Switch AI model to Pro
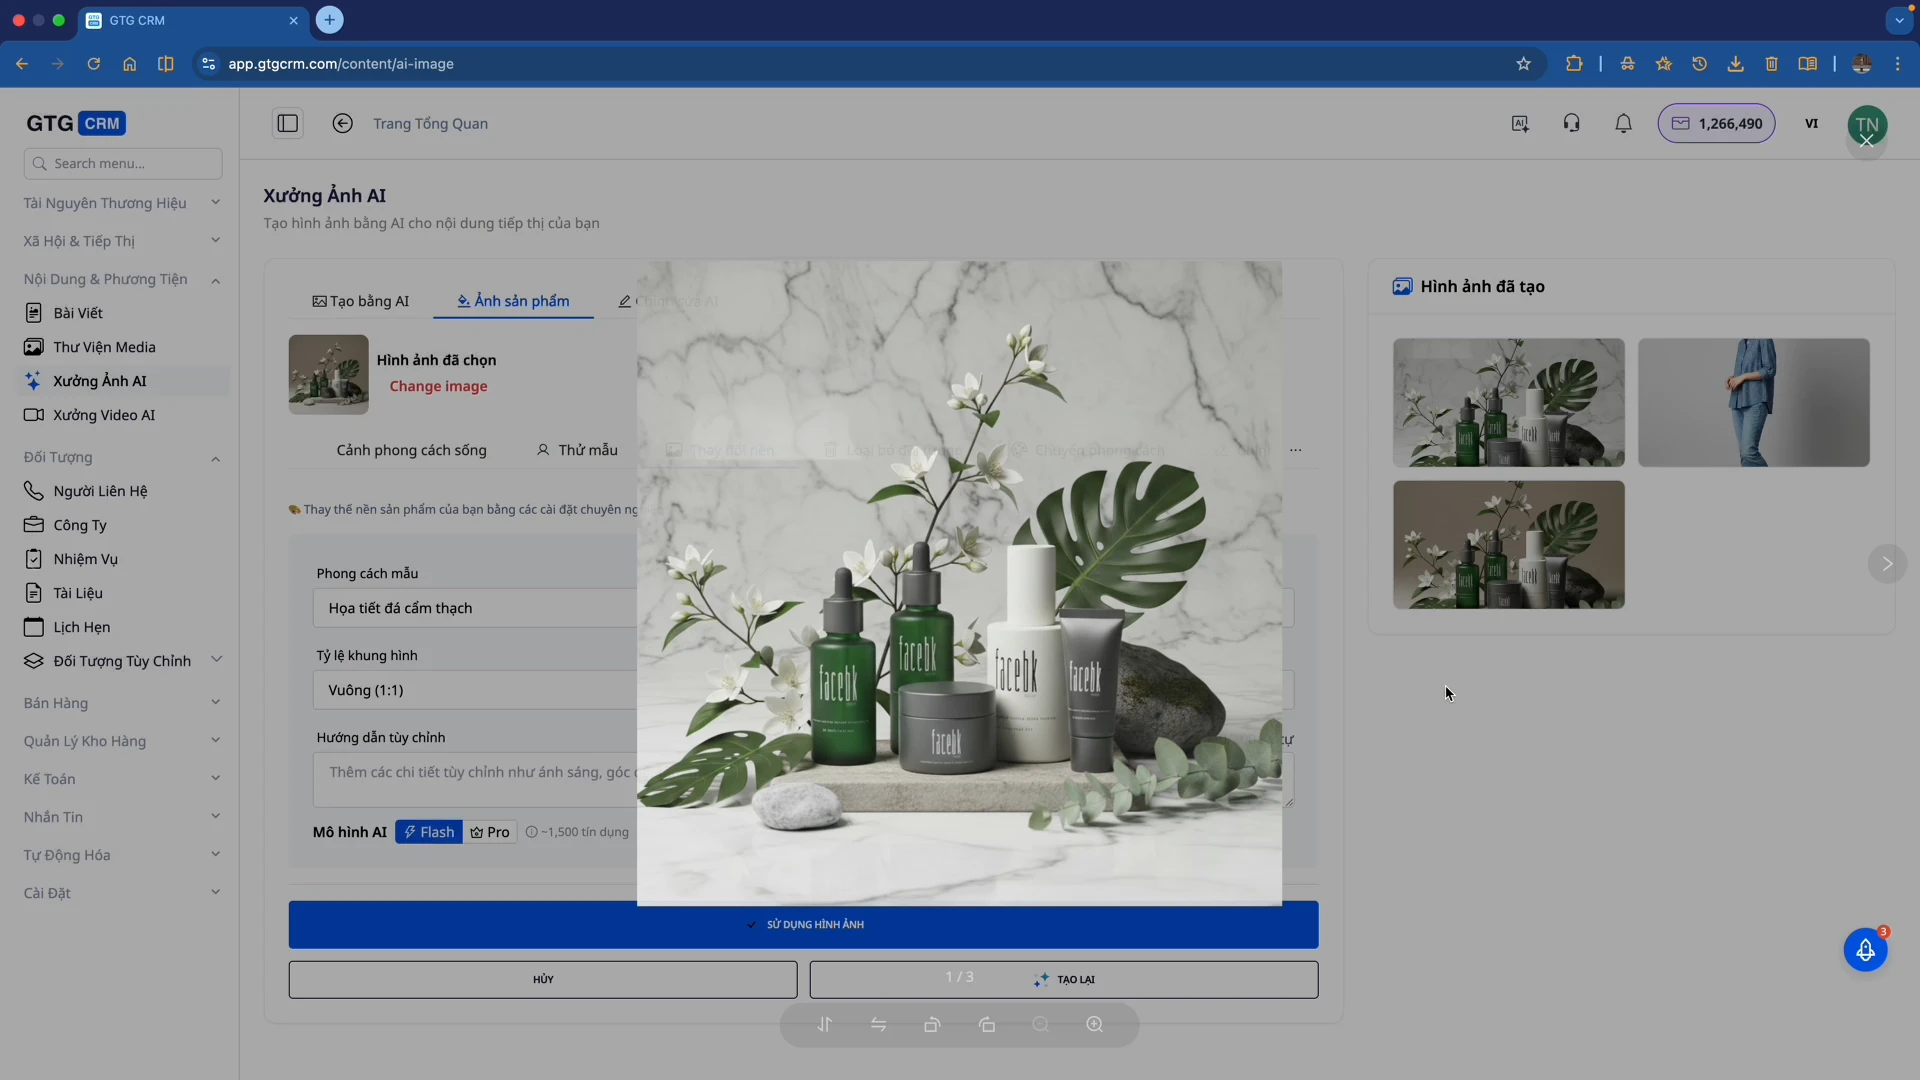1920x1080 pixels. point(489,831)
